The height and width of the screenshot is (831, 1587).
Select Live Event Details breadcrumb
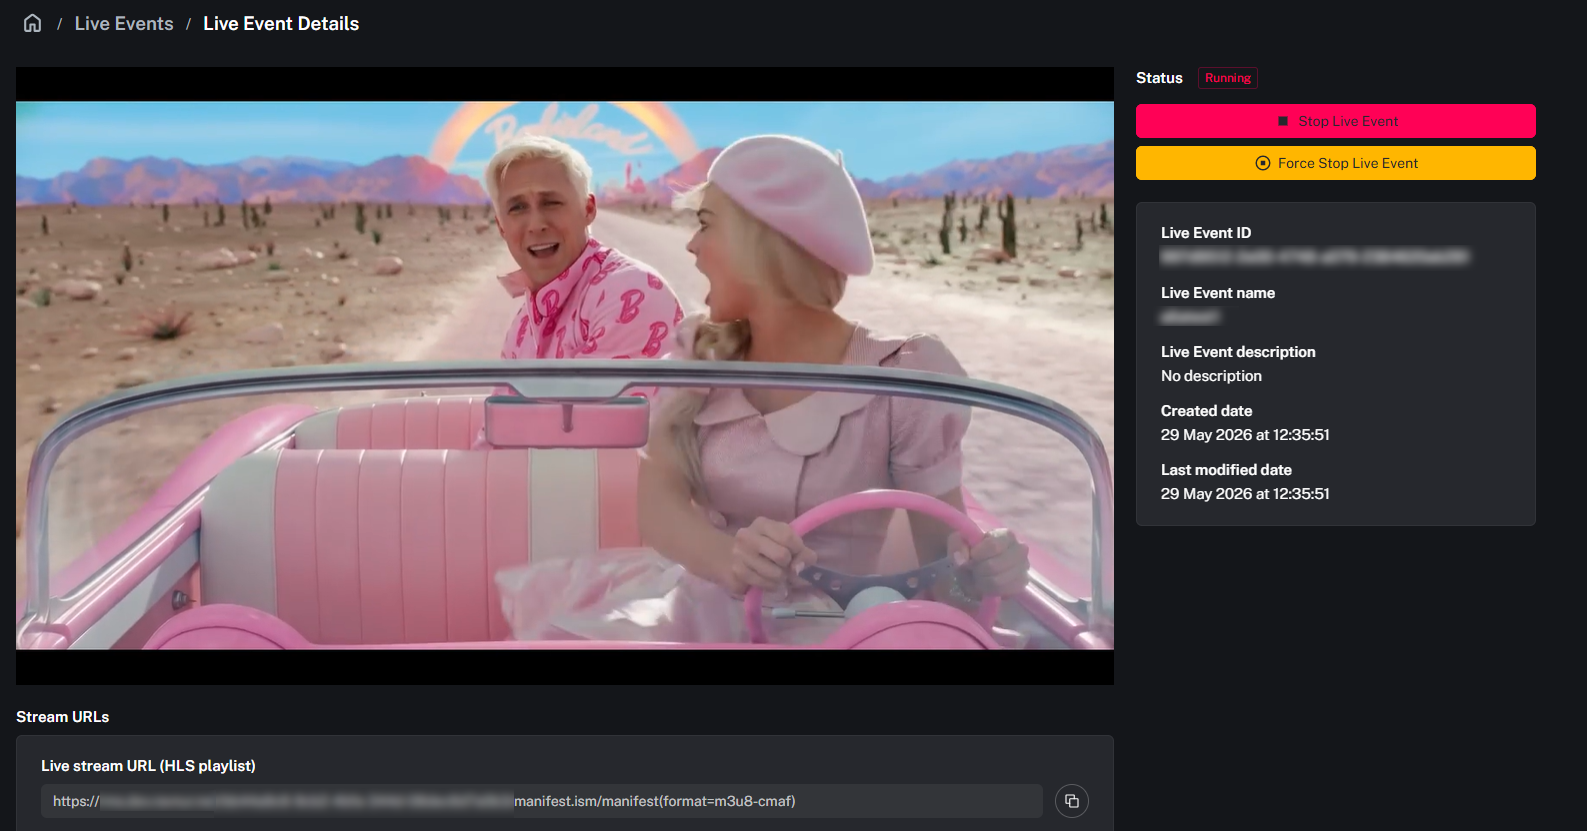coord(281,23)
